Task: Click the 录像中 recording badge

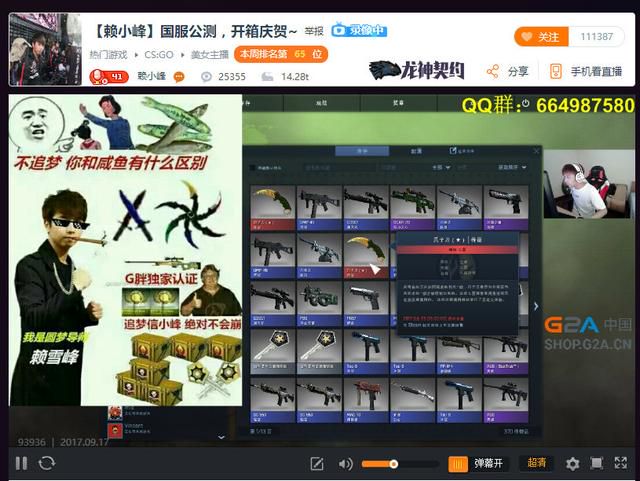Action: pyautogui.click(x=359, y=30)
